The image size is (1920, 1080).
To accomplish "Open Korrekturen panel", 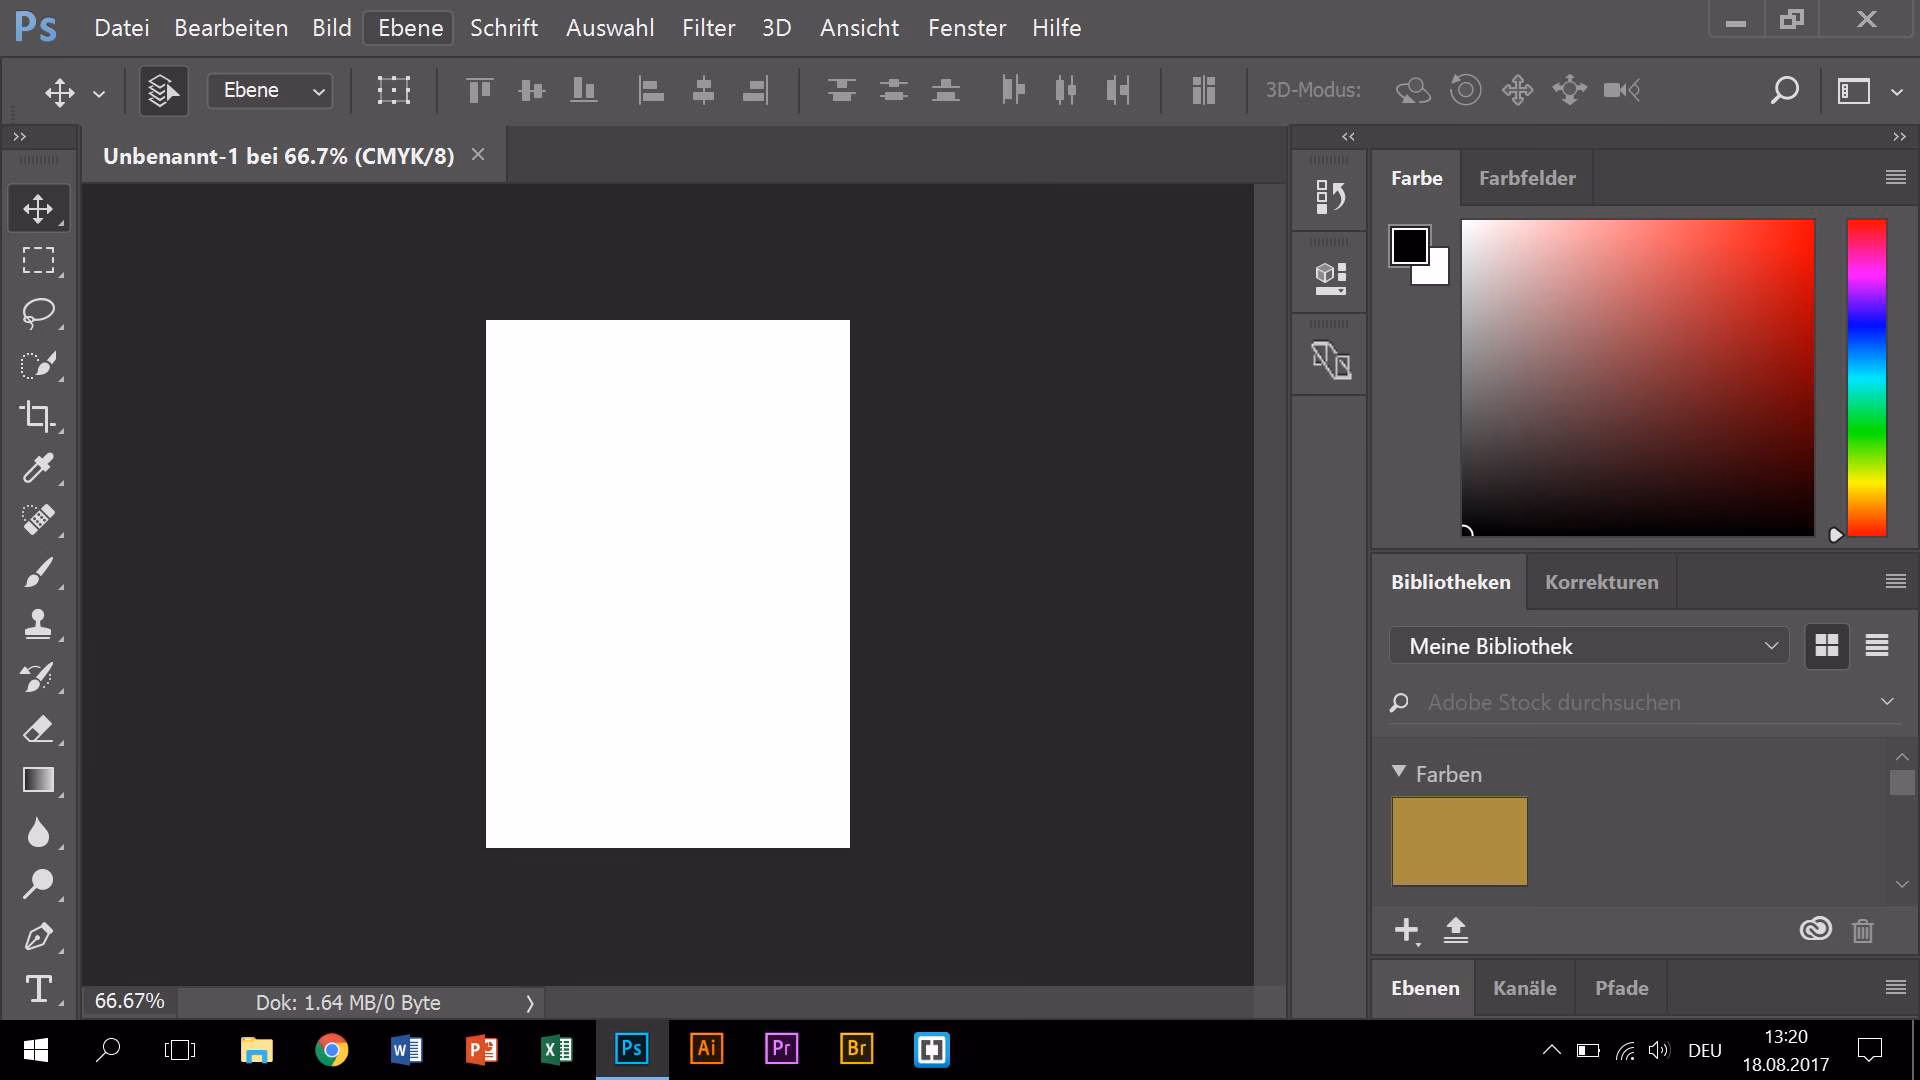I will (x=1601, y=581).
